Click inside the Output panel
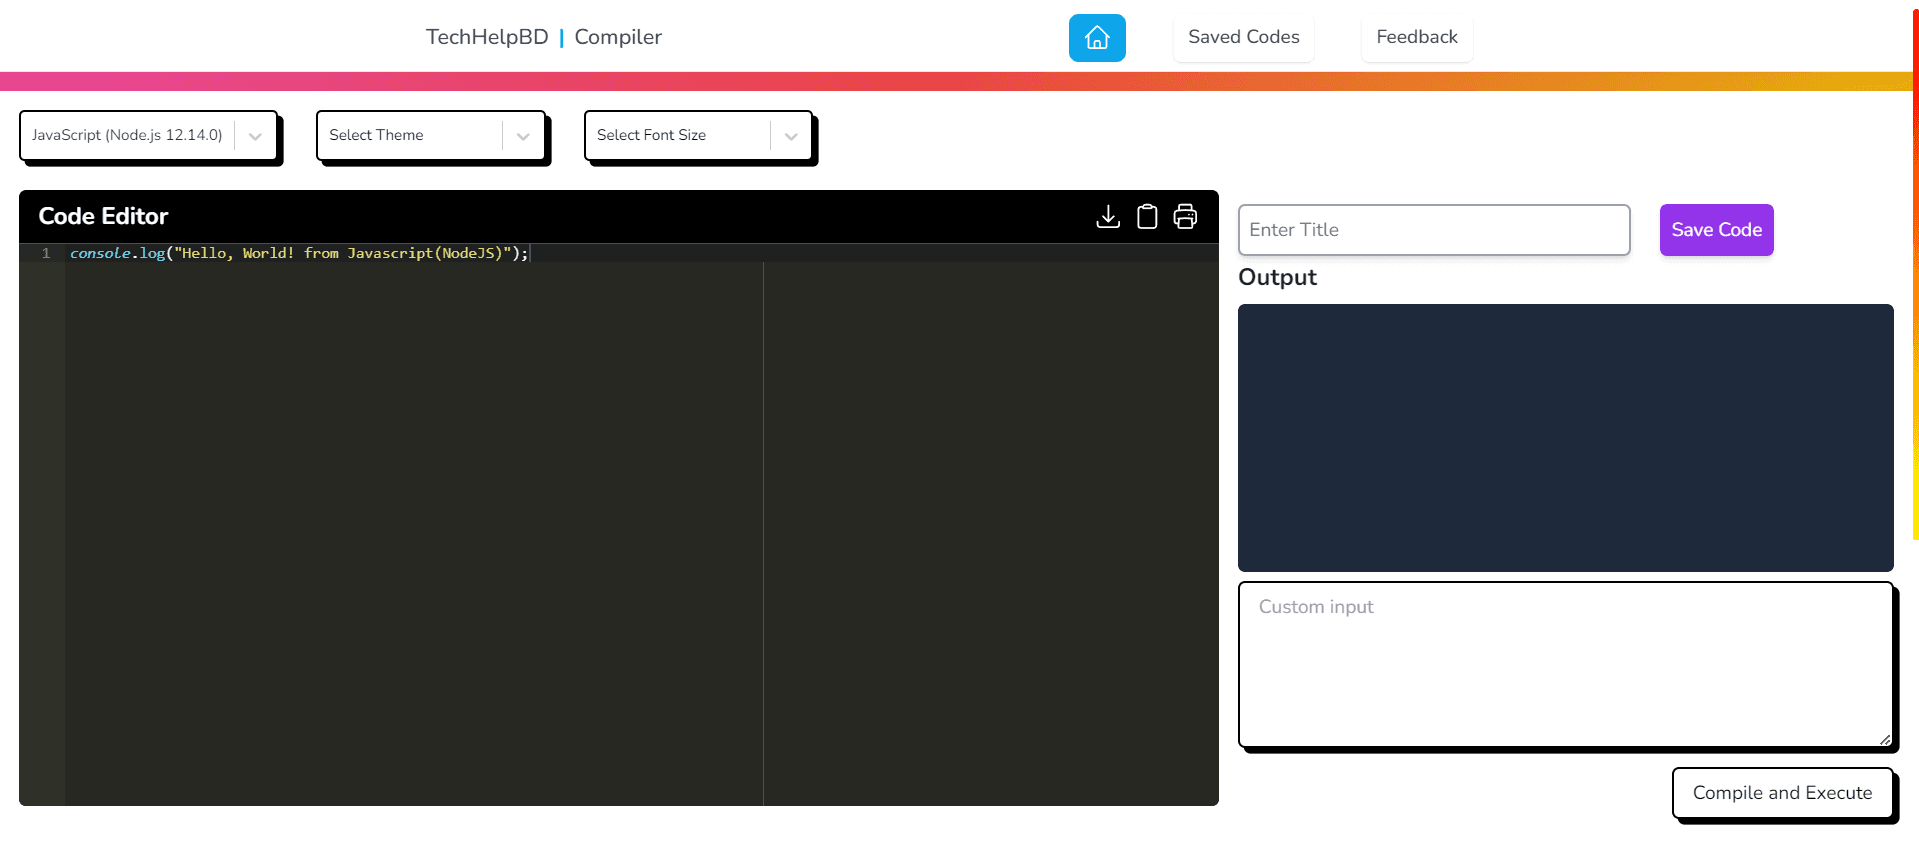1919x860 pixels. (1565, 438)
